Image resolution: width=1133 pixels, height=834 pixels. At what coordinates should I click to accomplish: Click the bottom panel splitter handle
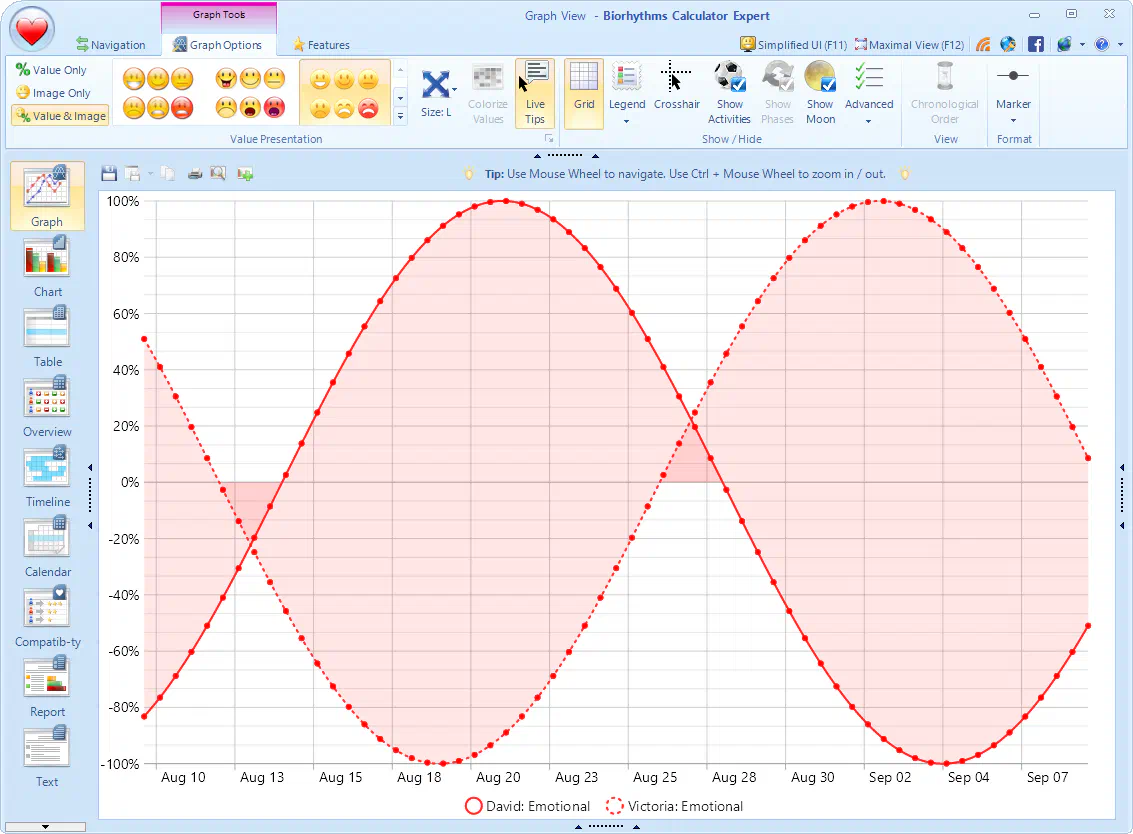[x=606, y=825]
